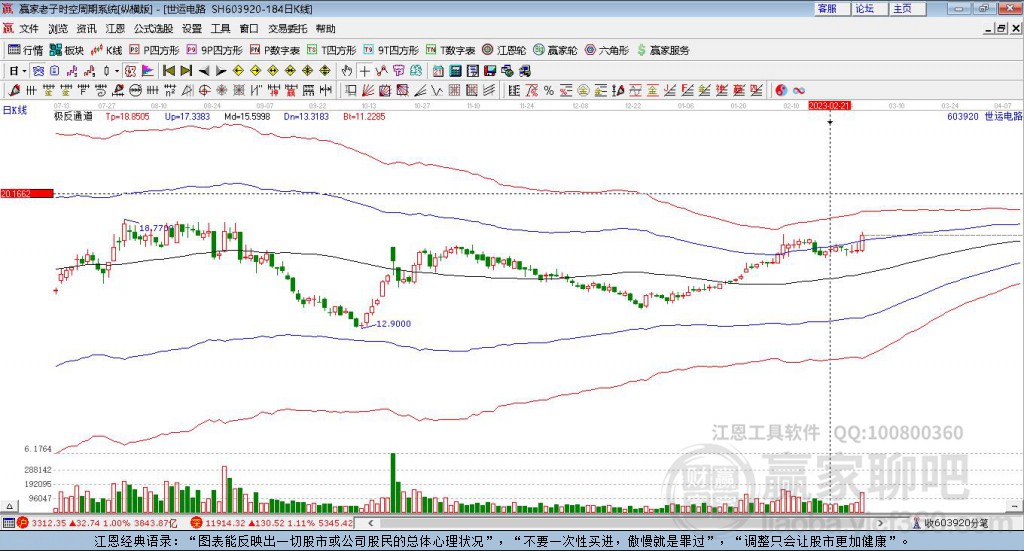Select the spiral cycle tool

click(101, 90)
